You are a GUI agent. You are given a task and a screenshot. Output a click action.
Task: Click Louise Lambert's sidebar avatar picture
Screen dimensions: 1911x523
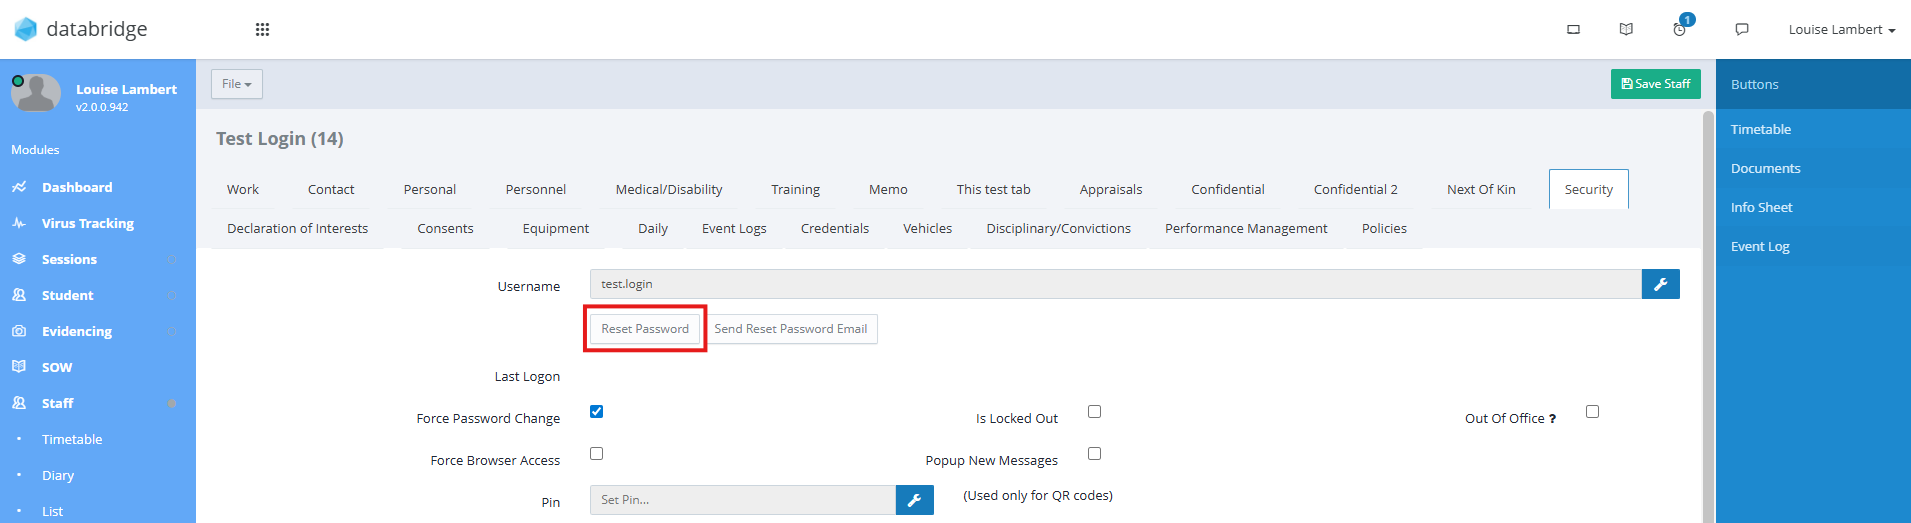(x=36, y=93)
